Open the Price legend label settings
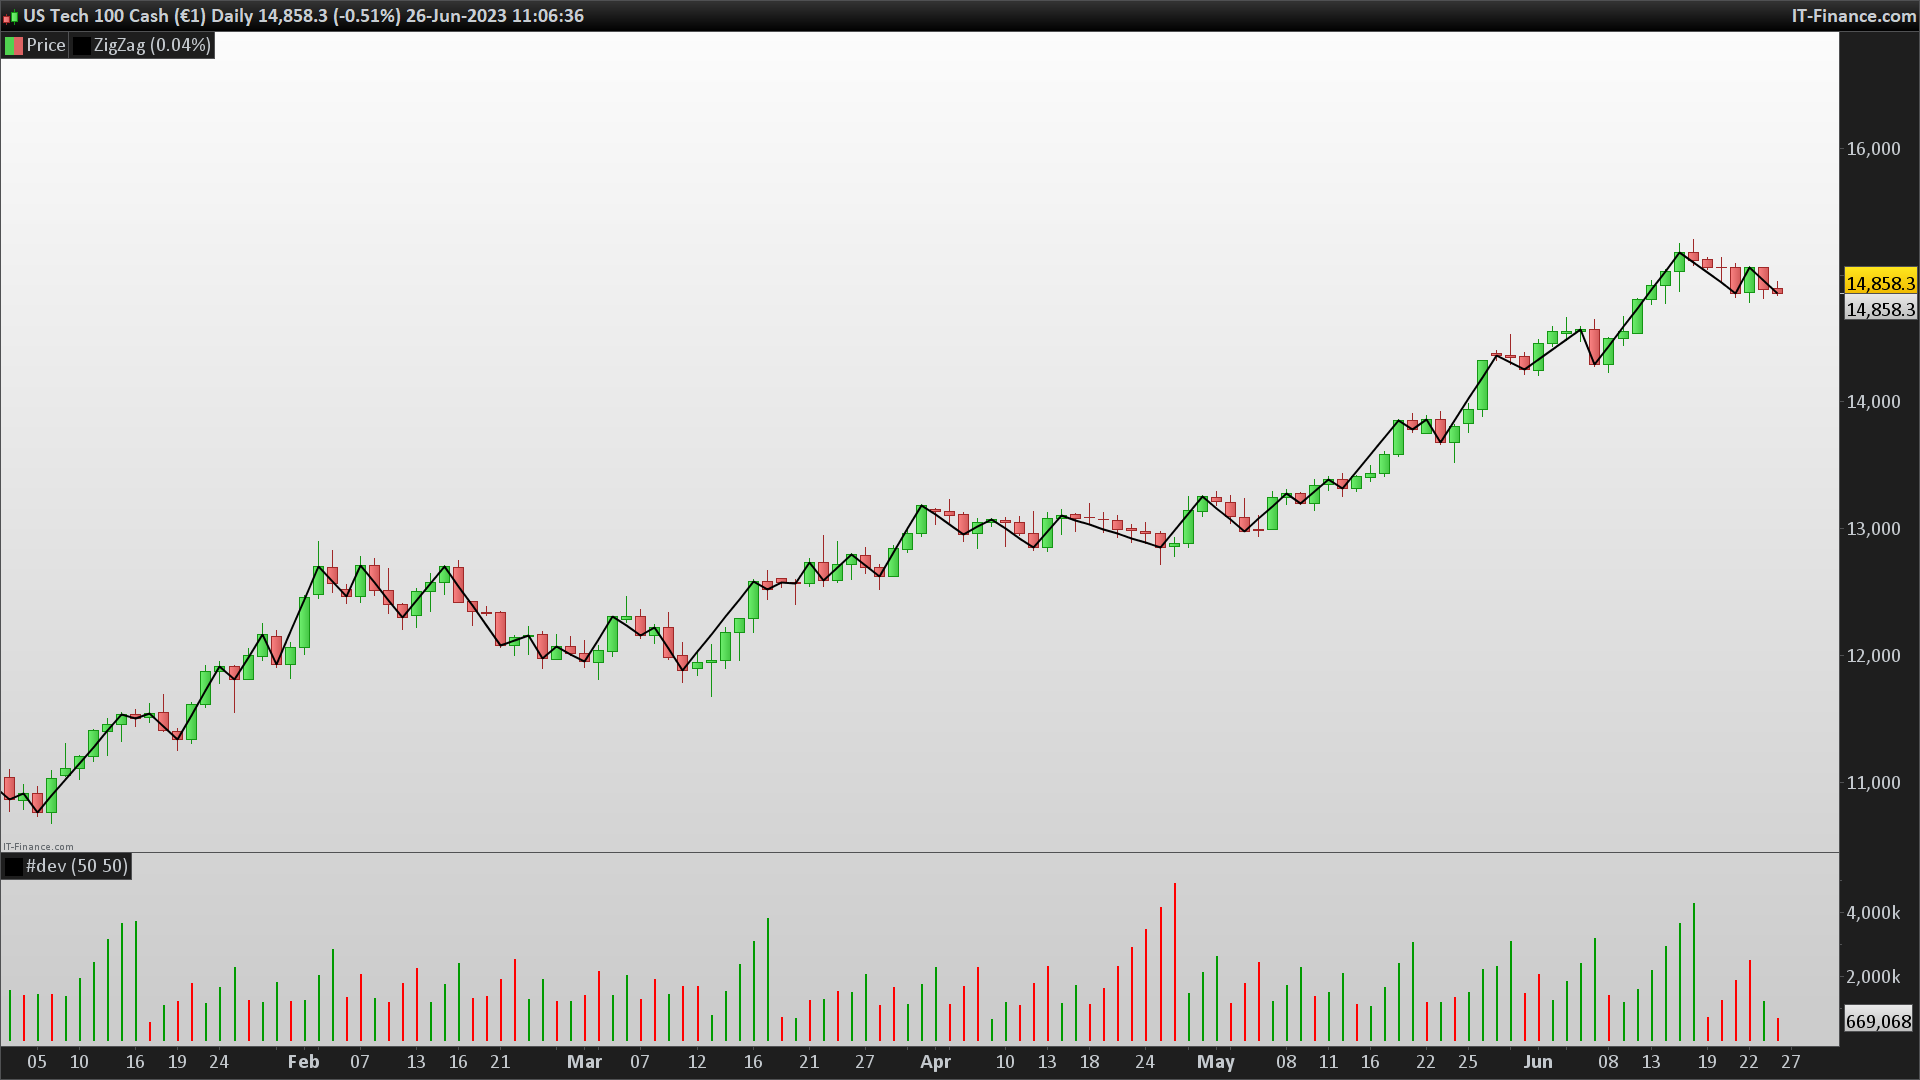Screen dimensions: 1920x1080 click(x=46, y=45)
